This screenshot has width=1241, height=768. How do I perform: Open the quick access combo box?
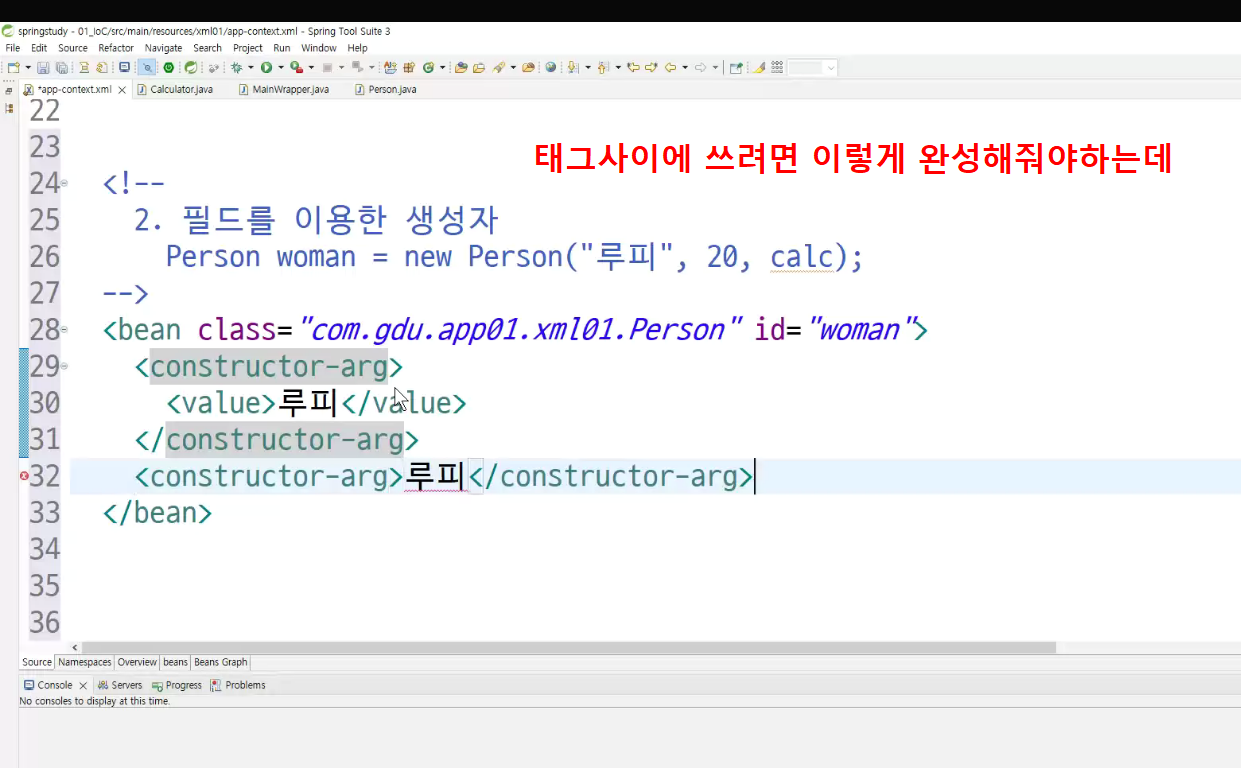click(x=812, y=68)
